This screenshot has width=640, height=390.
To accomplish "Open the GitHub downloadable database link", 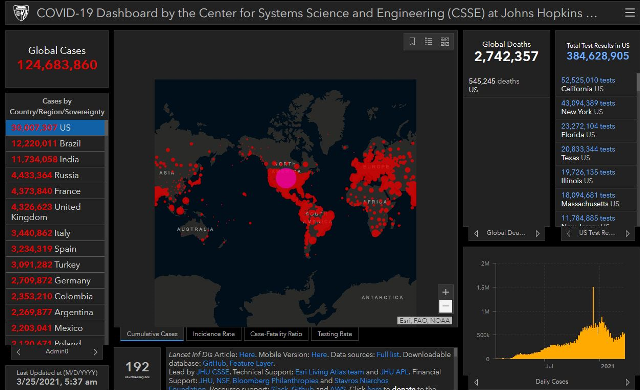I will click(214, 363).
